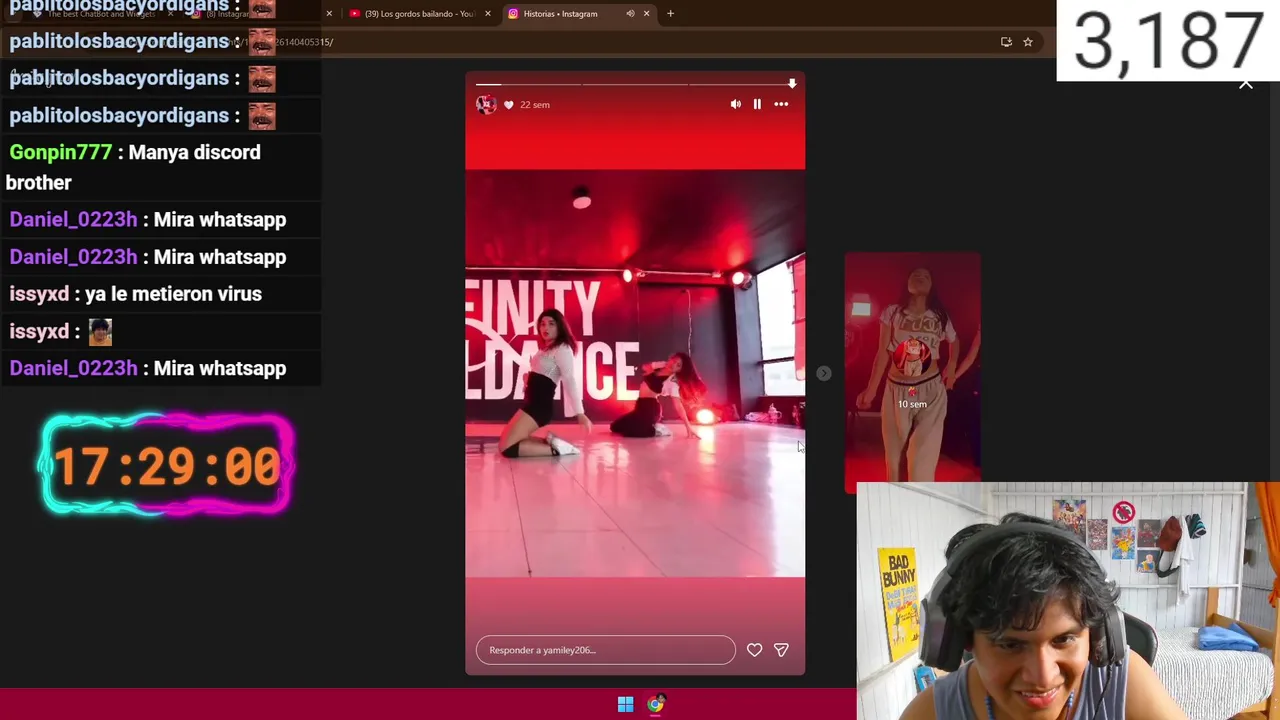This screenshot has height=720, width=1280.
Task: Go to next story with the arrow
Action: pos(823,373)
